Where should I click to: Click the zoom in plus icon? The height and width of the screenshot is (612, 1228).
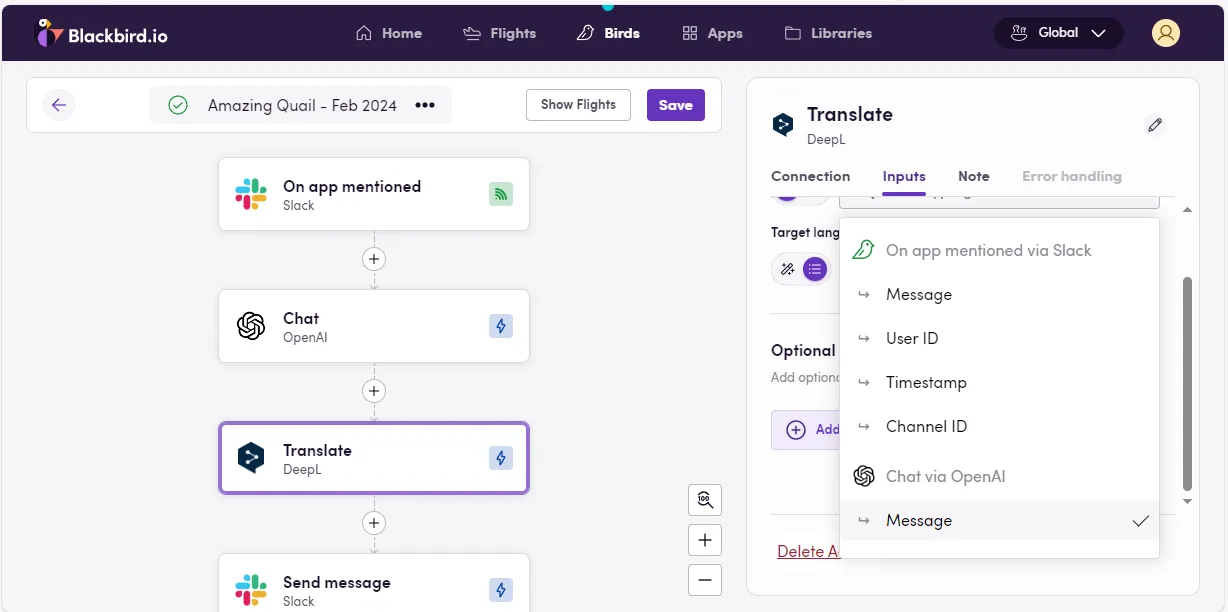pyautogui.click(x=705, y=539)
